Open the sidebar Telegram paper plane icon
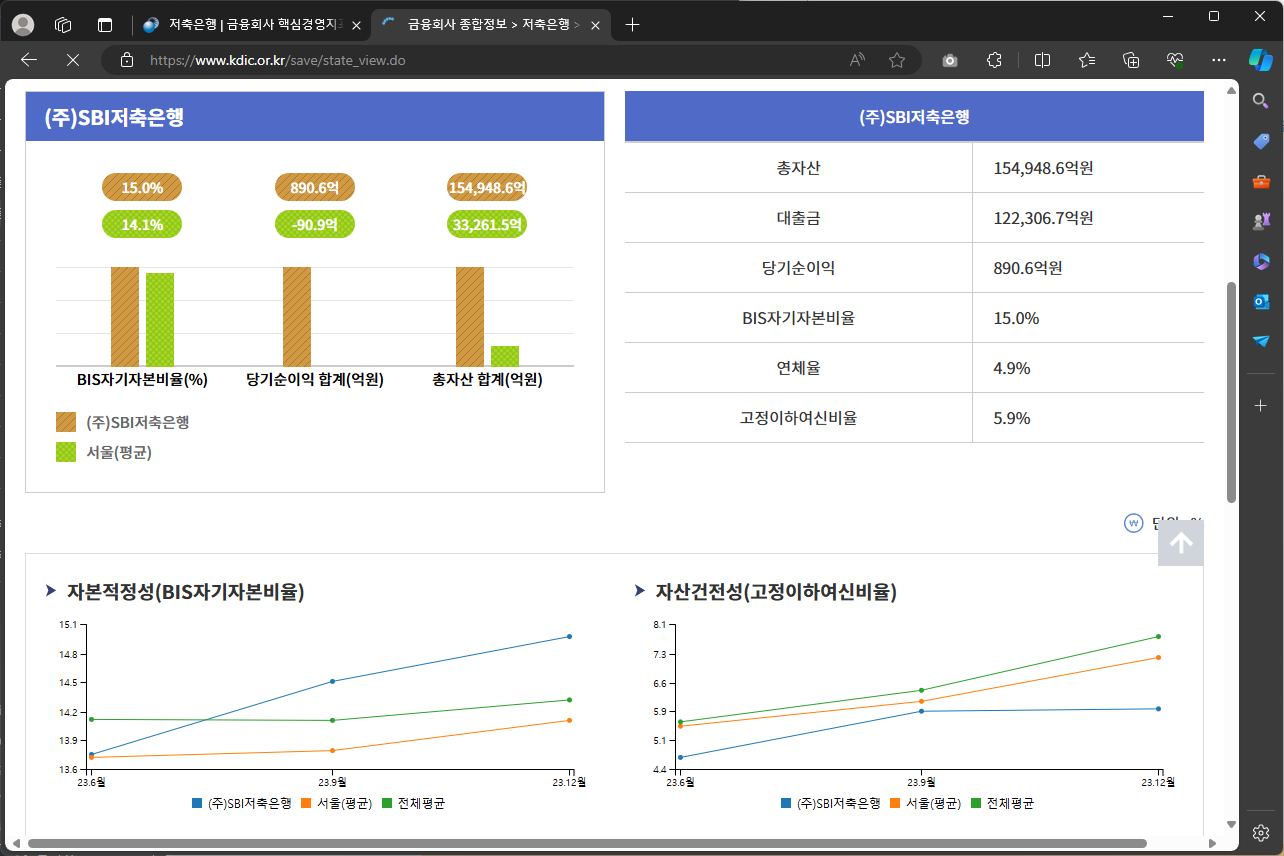This screenshot has width=1284, height=856. [1261, 341]
